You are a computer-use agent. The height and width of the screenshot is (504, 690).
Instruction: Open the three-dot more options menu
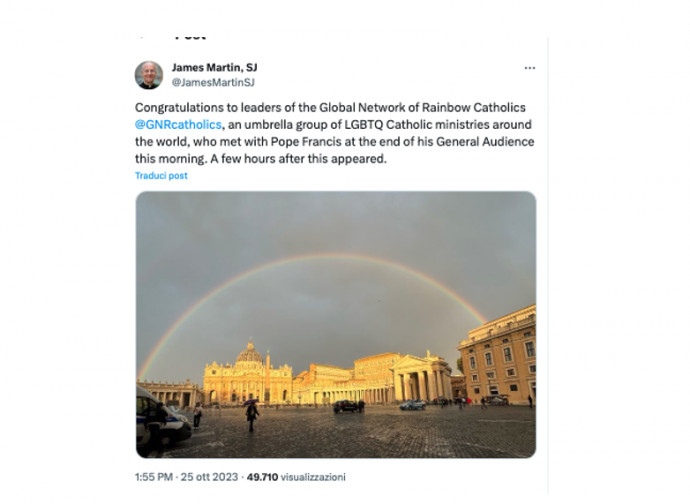click(x=530, y=68)
